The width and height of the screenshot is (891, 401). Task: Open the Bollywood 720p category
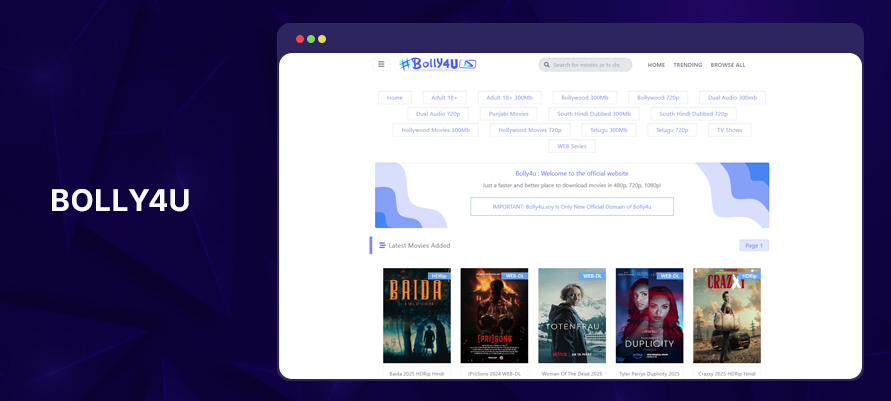point(658,98)
